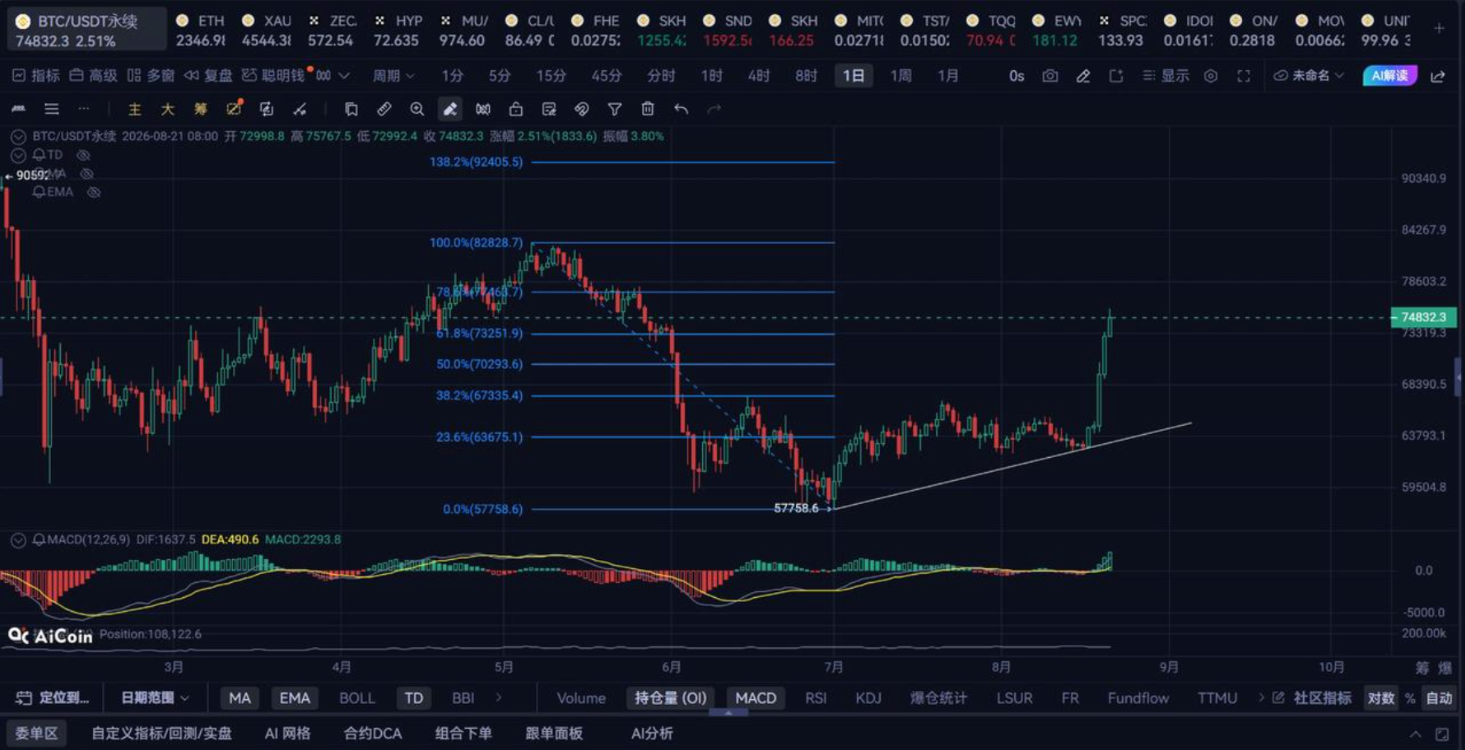Viewport: 1465px width, 750px height.
Task: Open the 社区指标 community indicators
Action: click(1313, 698)
